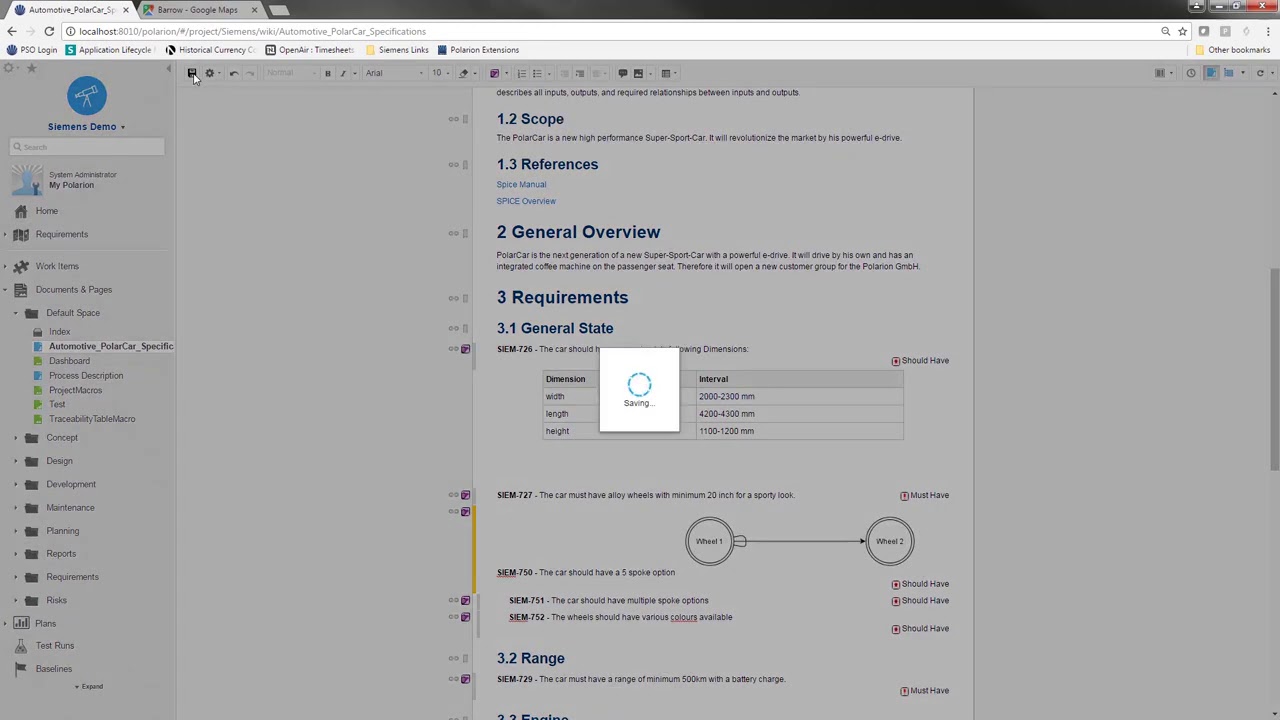Reload the browser page
The width and height of the screenshot is (1280, 720).
pyautogui.click(x=48, y=31)
